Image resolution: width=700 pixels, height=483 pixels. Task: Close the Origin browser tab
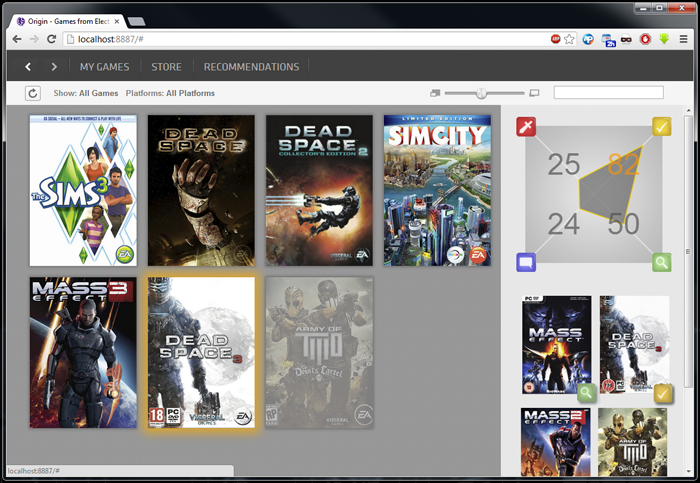117,21
